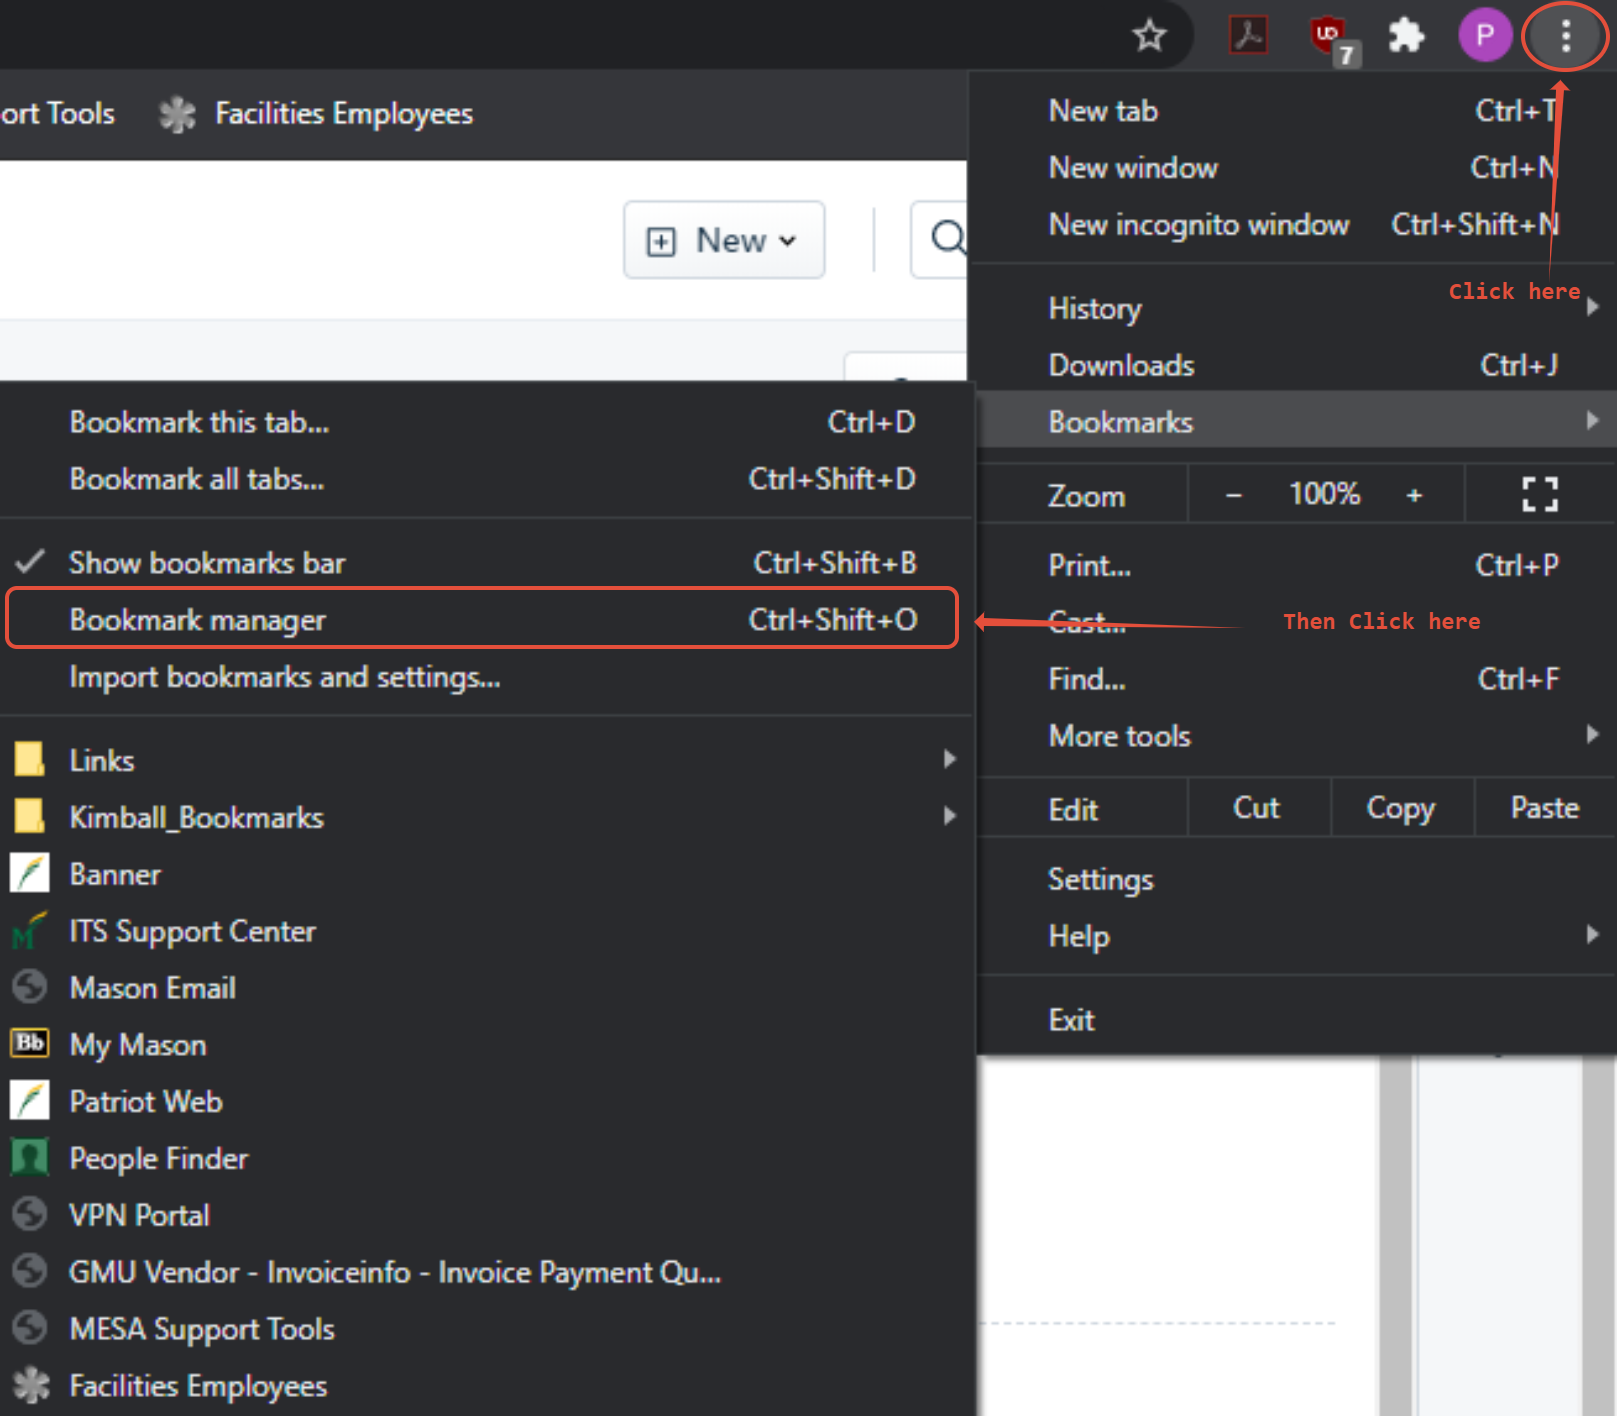This screenshot has width=1617, height=1416.
Task: Expand the Kimball_Bookmarks submenu arrow
Action: pos(949,816)
